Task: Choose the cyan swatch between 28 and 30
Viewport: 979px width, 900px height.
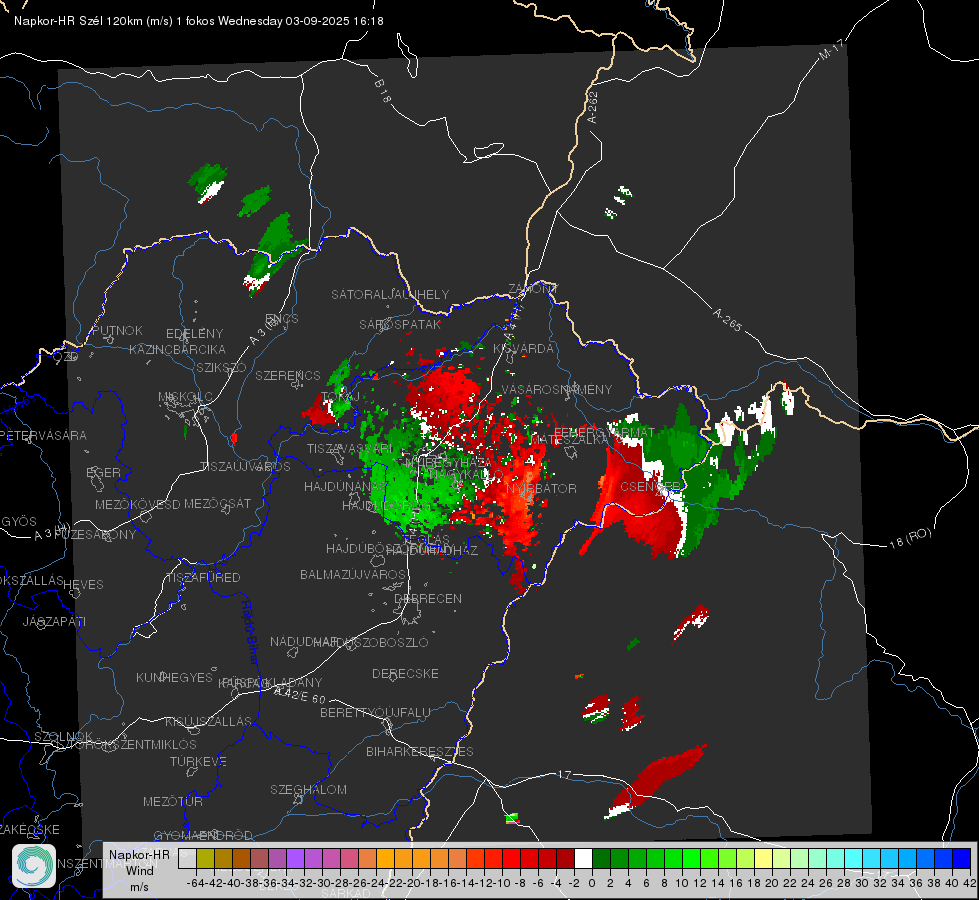Action: pos(853,858)
